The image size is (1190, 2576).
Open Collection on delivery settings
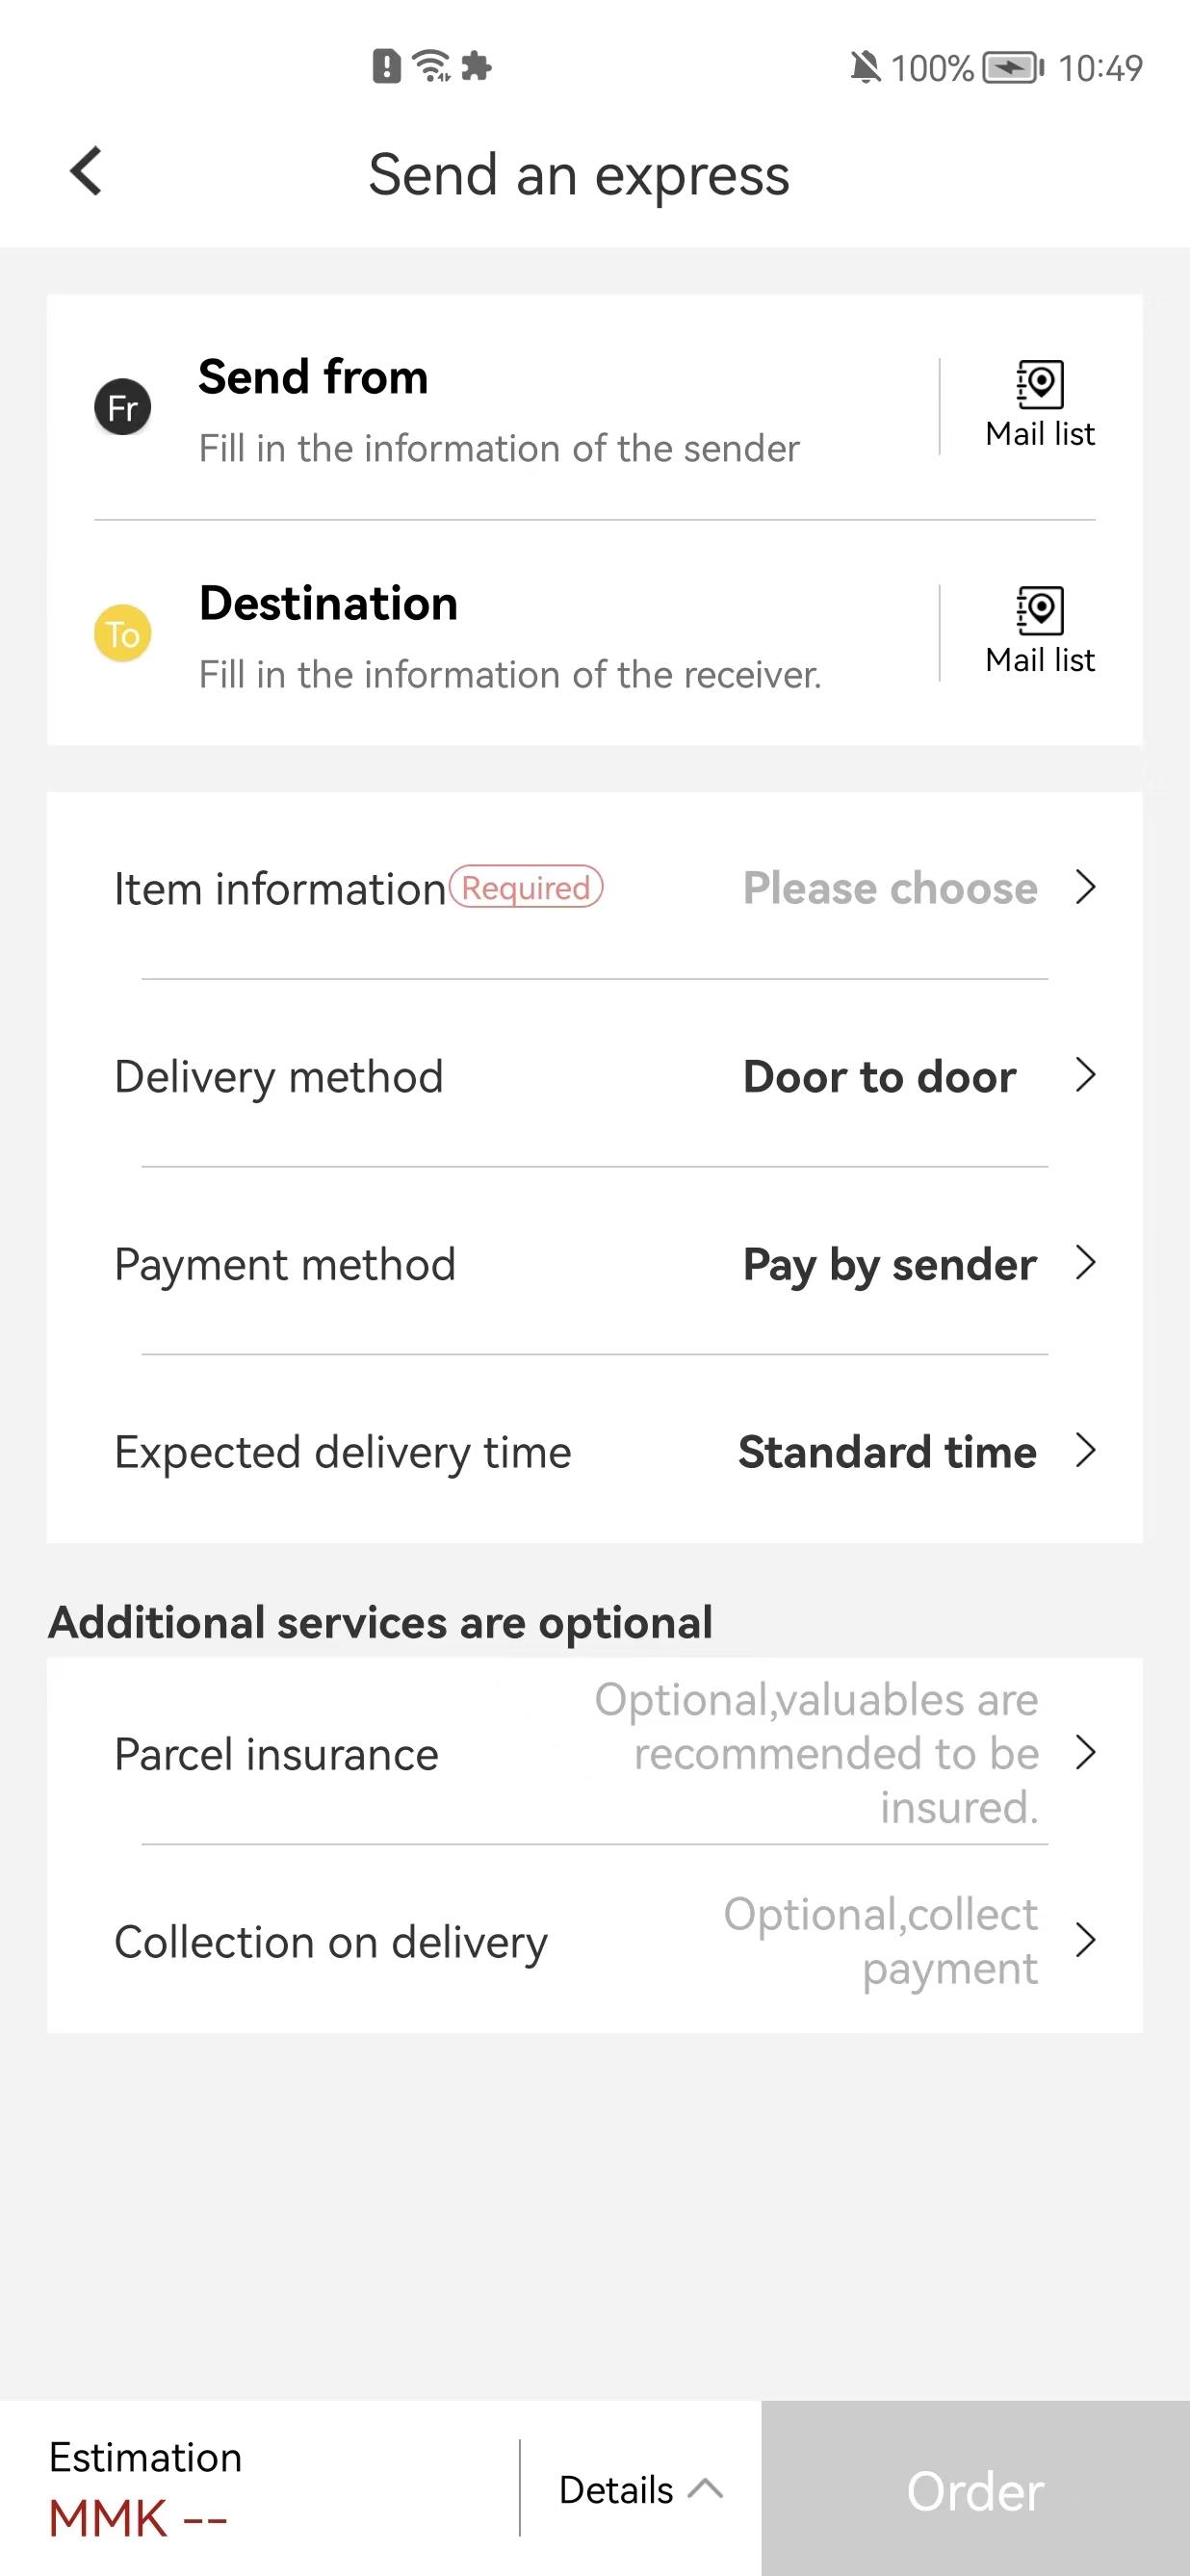(x=595, y=1940)
